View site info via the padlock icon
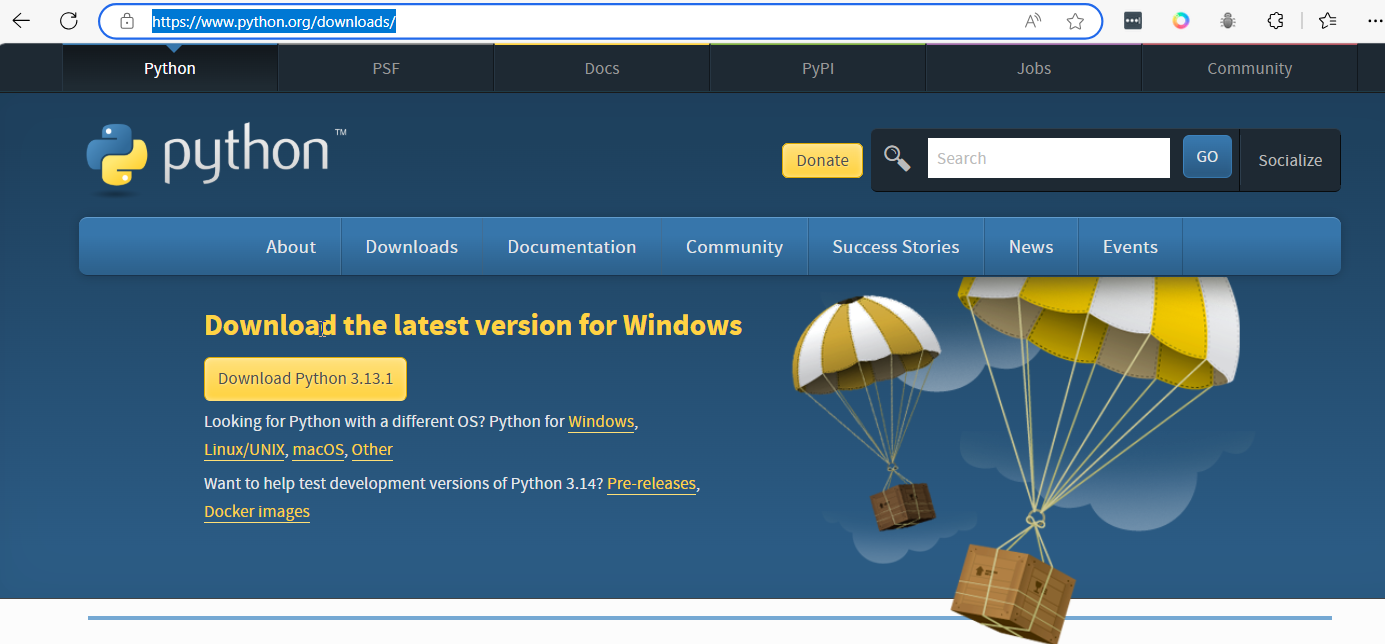 (127, 21)
